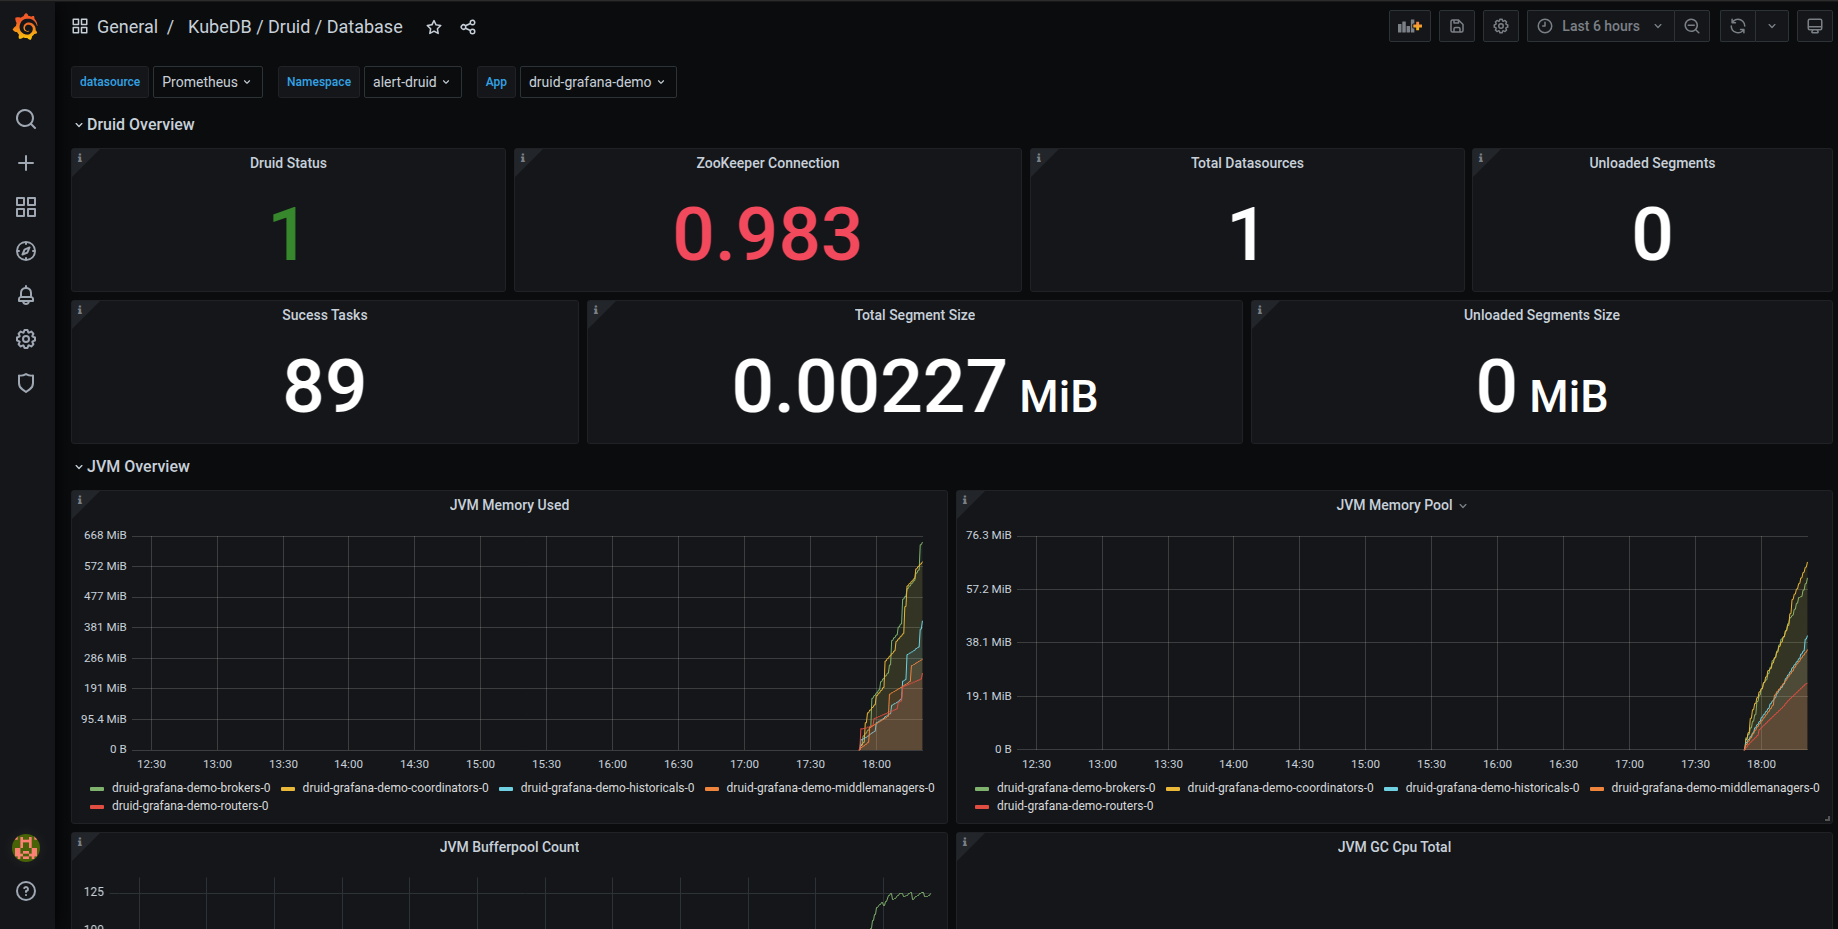Show info for Total Segment Size panel
The image size is (1838, 929).
pos(596,310)
